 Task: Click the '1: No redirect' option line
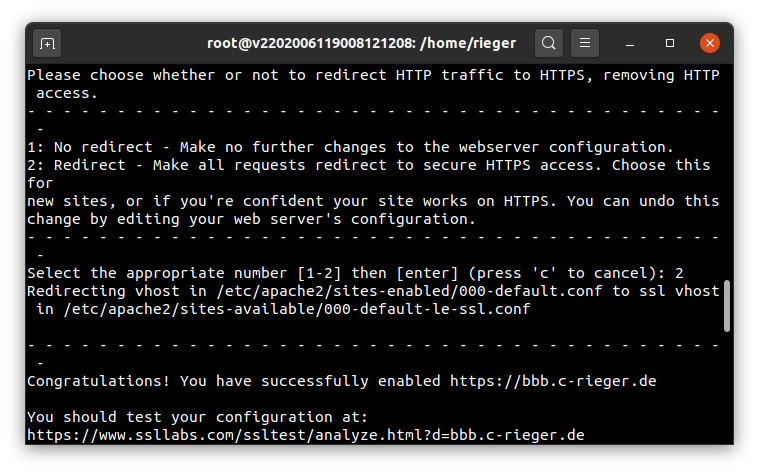click(x=350, y=147)
